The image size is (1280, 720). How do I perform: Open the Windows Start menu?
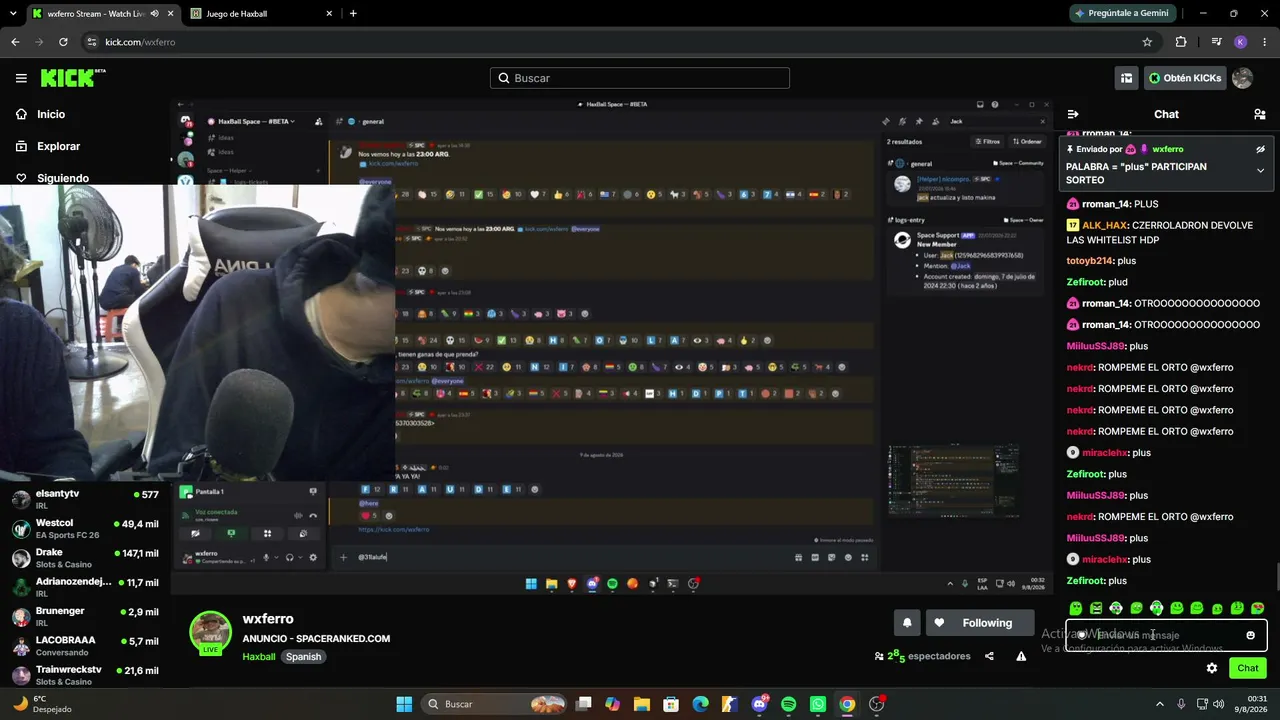[x=404, y=704]
